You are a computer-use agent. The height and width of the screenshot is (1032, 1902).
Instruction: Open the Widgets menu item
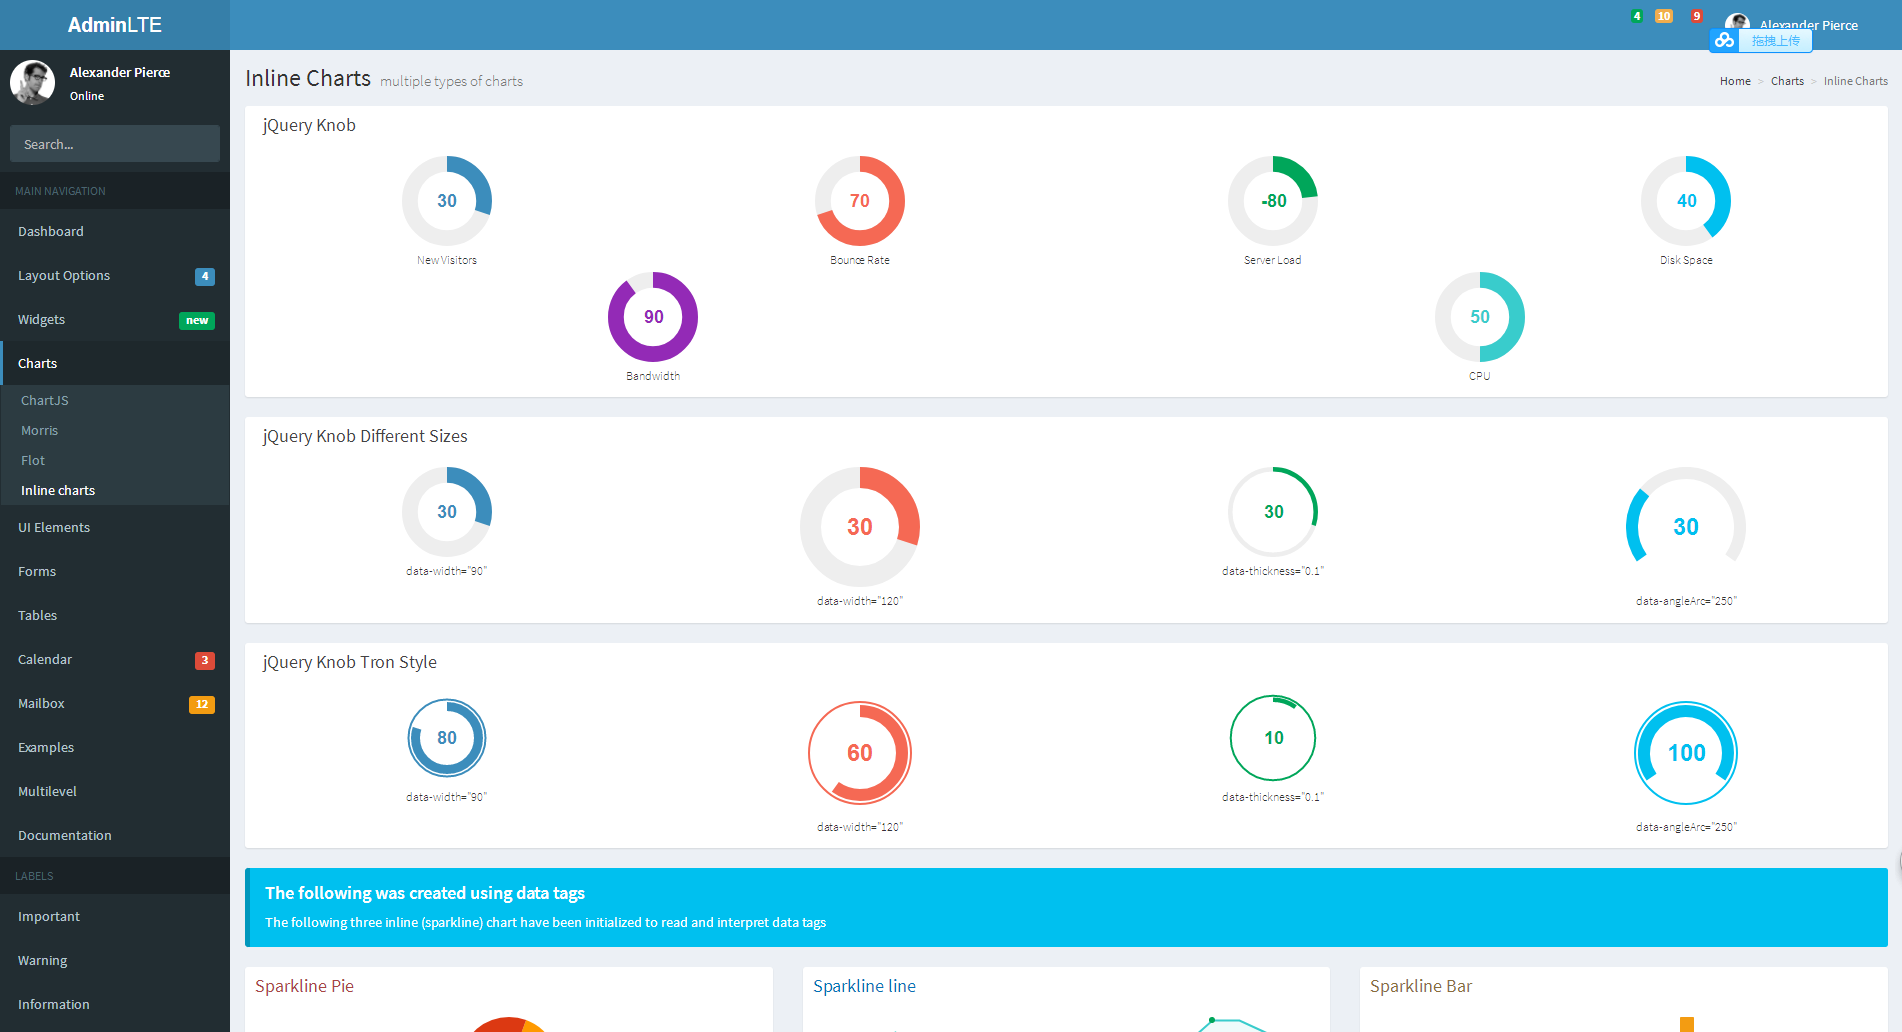tap(115, 319)
